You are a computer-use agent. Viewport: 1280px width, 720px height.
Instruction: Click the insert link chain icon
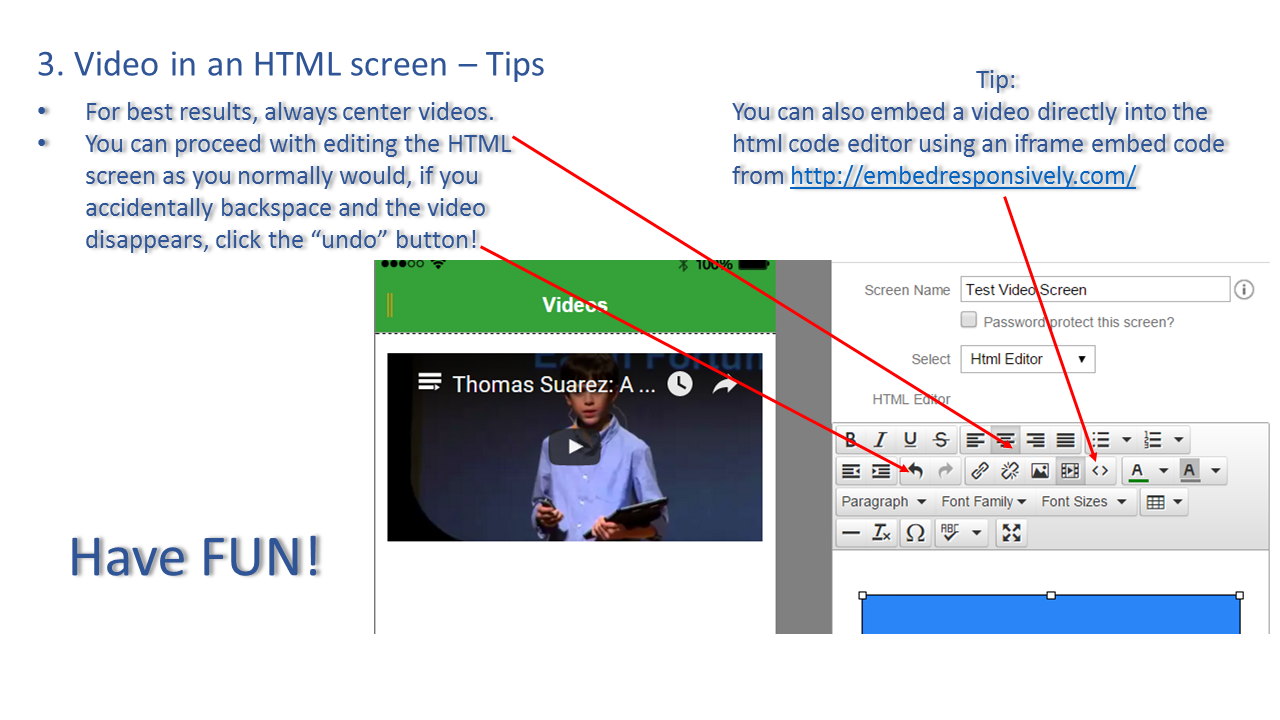(980, 471)
